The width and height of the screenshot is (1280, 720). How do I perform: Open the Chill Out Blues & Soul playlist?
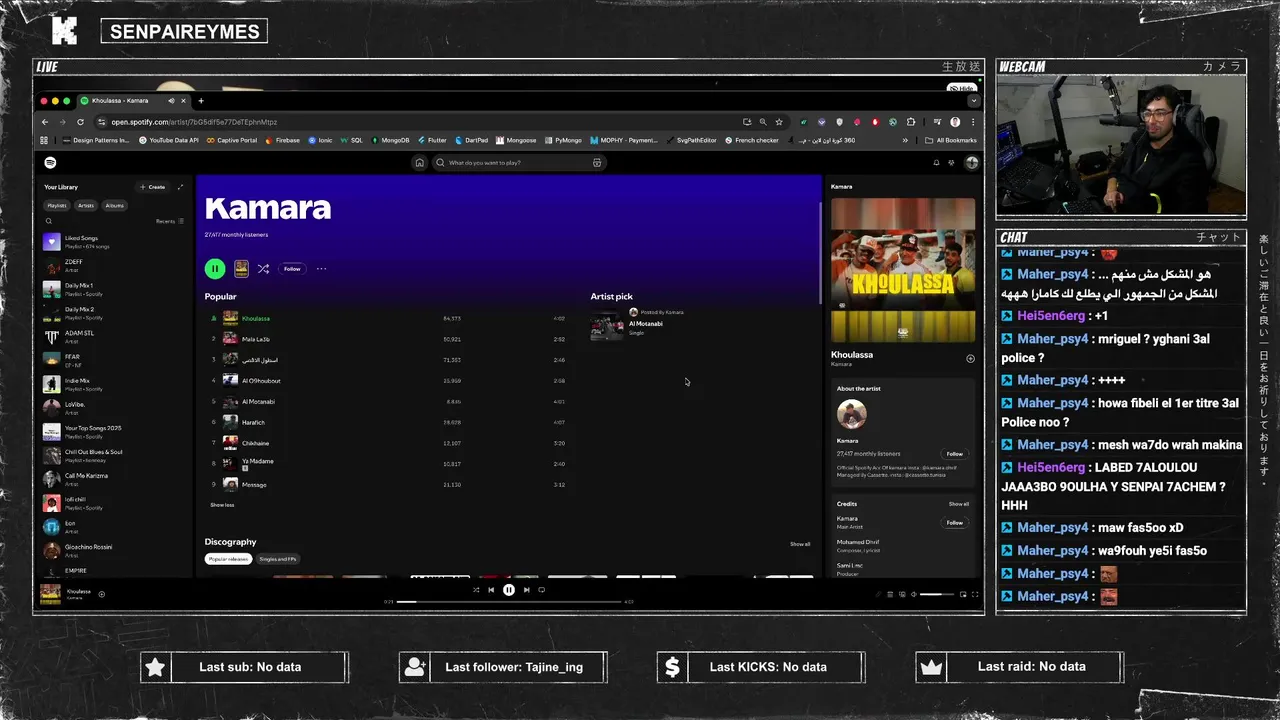pyautogui.click(x=113, y=456)
